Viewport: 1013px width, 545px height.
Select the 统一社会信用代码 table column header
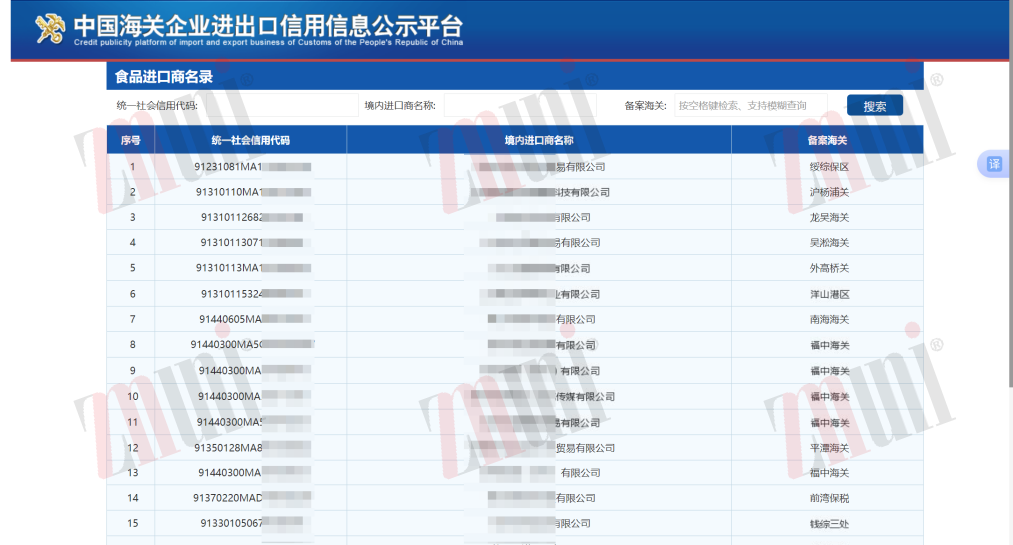(x=250, y=141)
